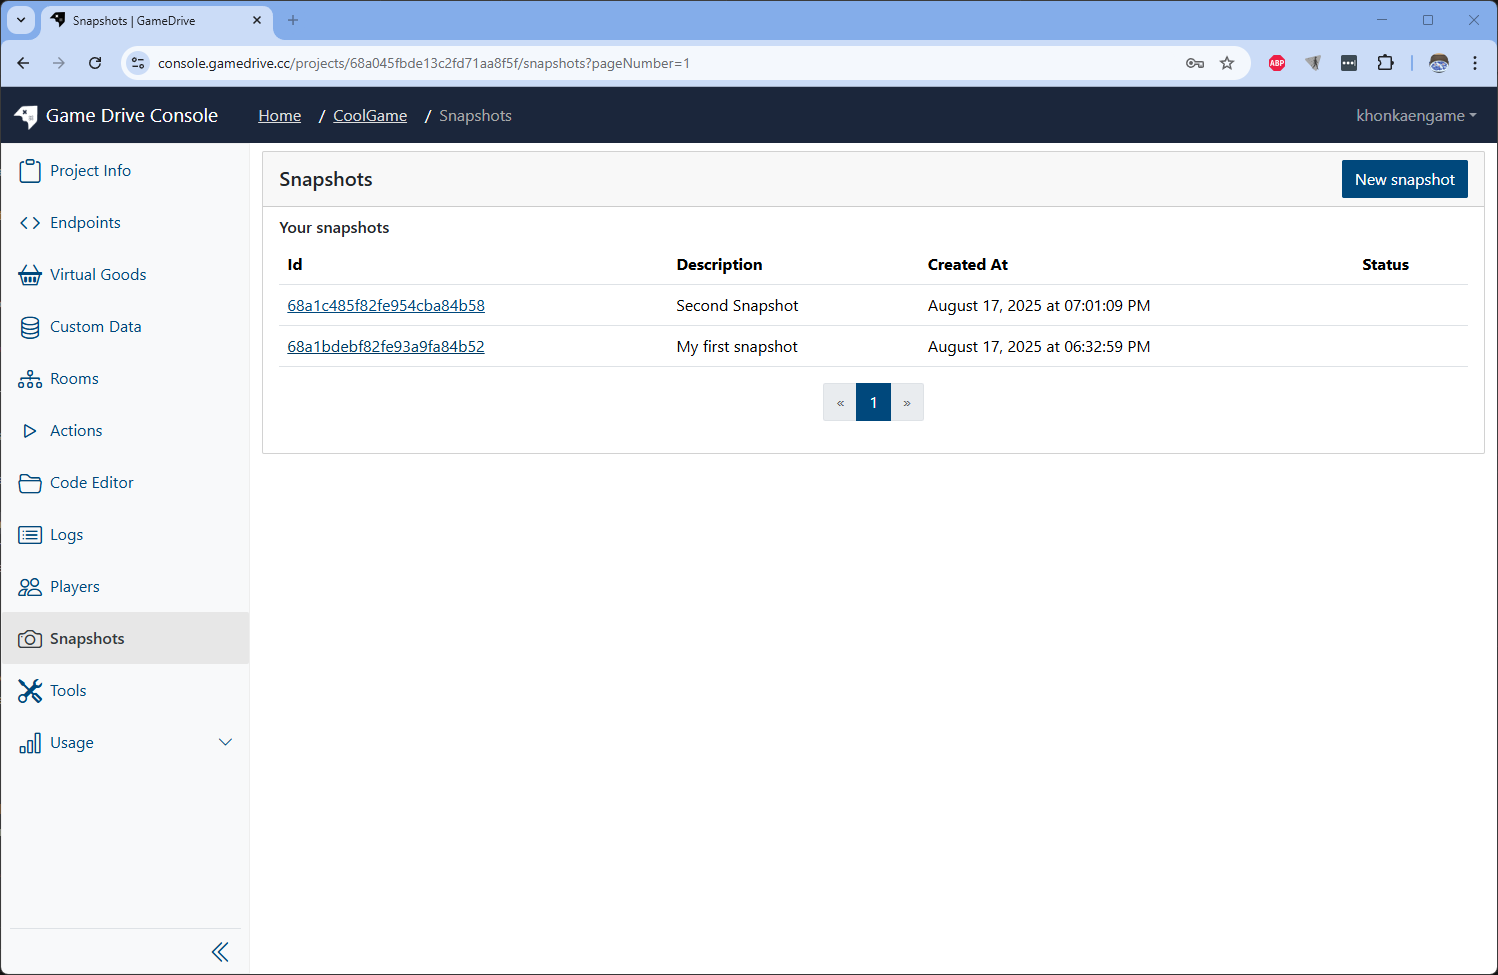This screenshot has width=1498, height=975.
Task: Expand the Usage submenu chevron
Action: point(225,742)
